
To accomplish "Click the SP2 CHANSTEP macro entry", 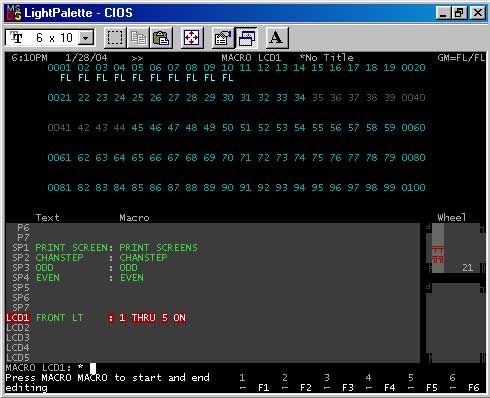I will pyautogui.click(x=90, y=258).
